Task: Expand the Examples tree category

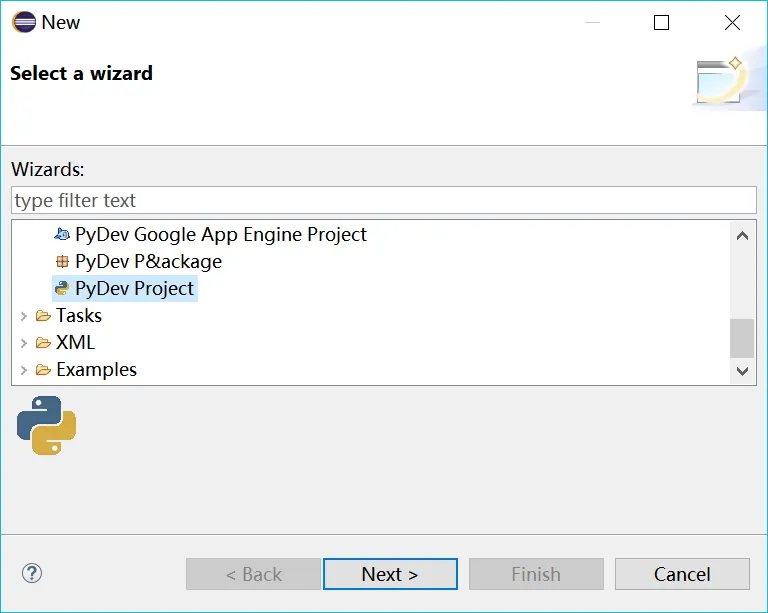Action: click(x=24, y=370)
